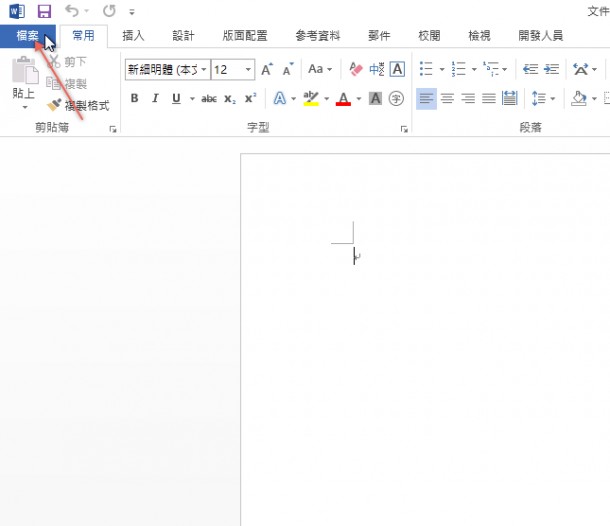This screenshot has height=526, width=610.
Task: Justify the paragraph text
Action: 489,98
